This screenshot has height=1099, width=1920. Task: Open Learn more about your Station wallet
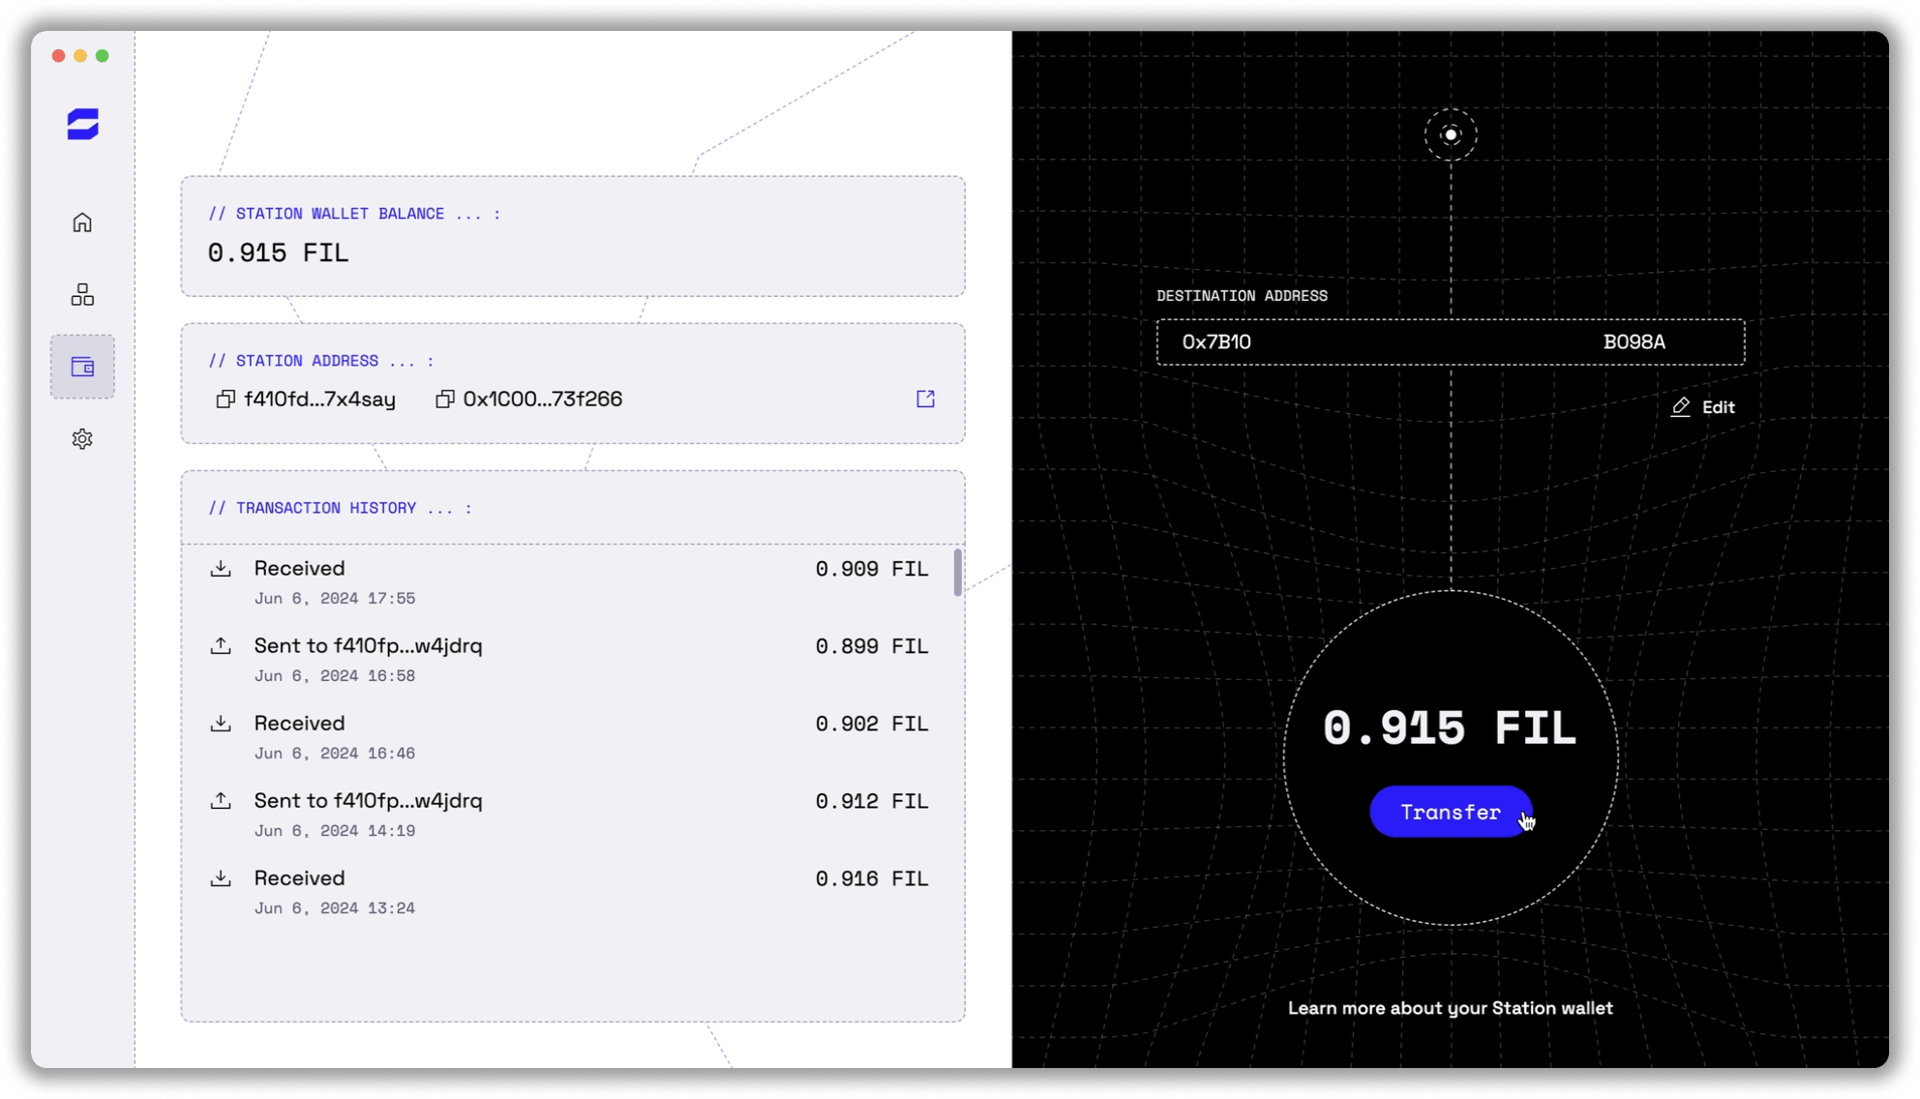tap(1451, 1008)
